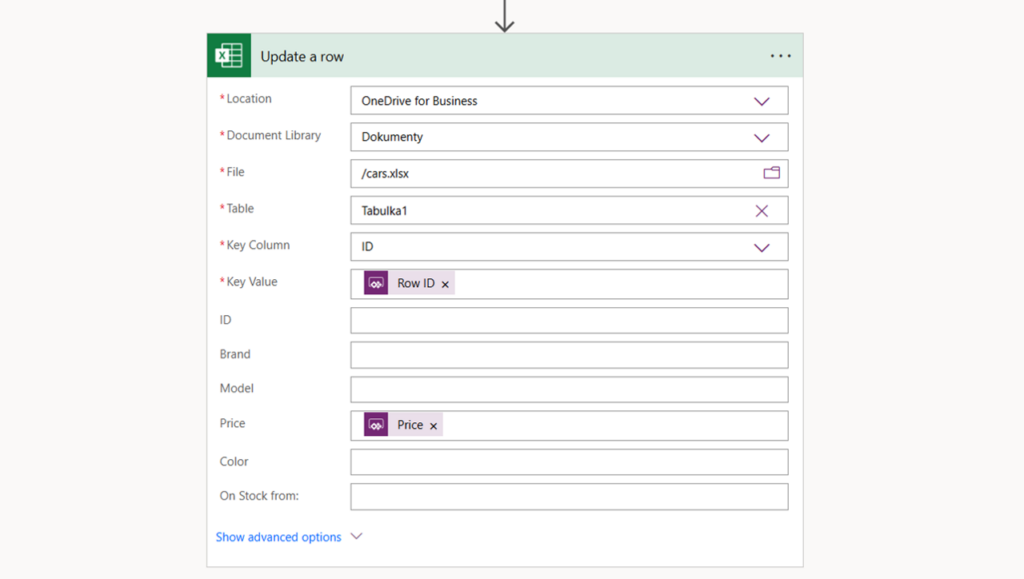The image size is (1024, 579).
Task: Remove the Price dynamic token
Action: [x=433, y=426]
